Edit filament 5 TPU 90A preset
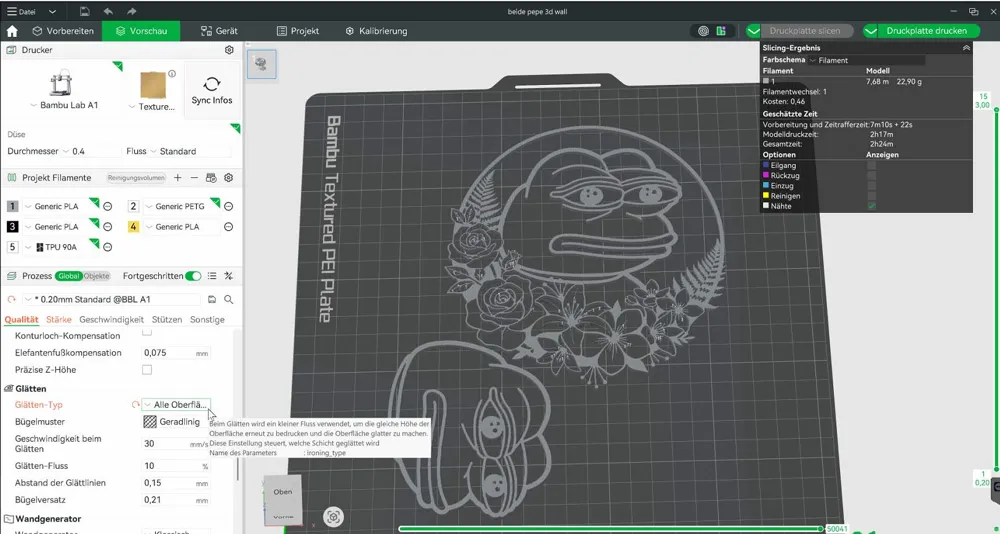The height and width of the screenshot is (534, 1000). pos(107,247)
